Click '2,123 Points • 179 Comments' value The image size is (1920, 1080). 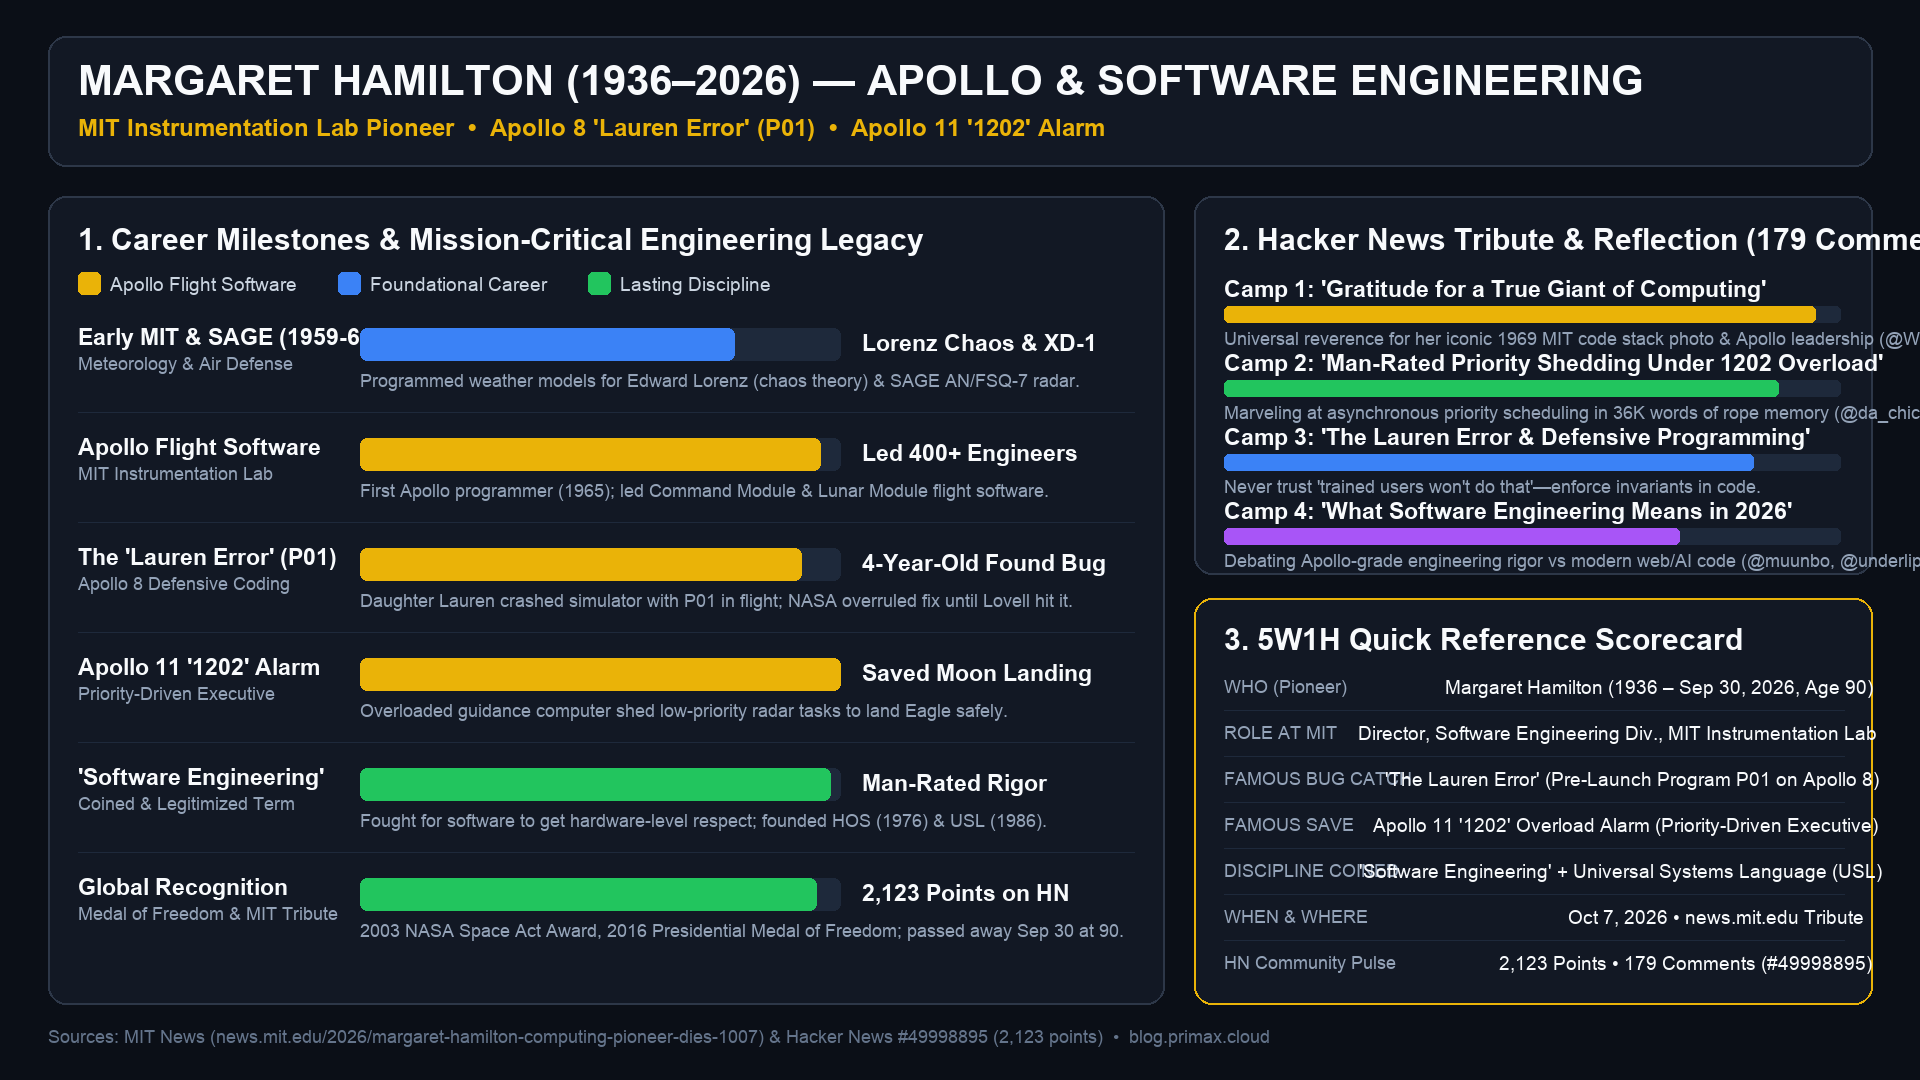click(x=1685, y=963)
